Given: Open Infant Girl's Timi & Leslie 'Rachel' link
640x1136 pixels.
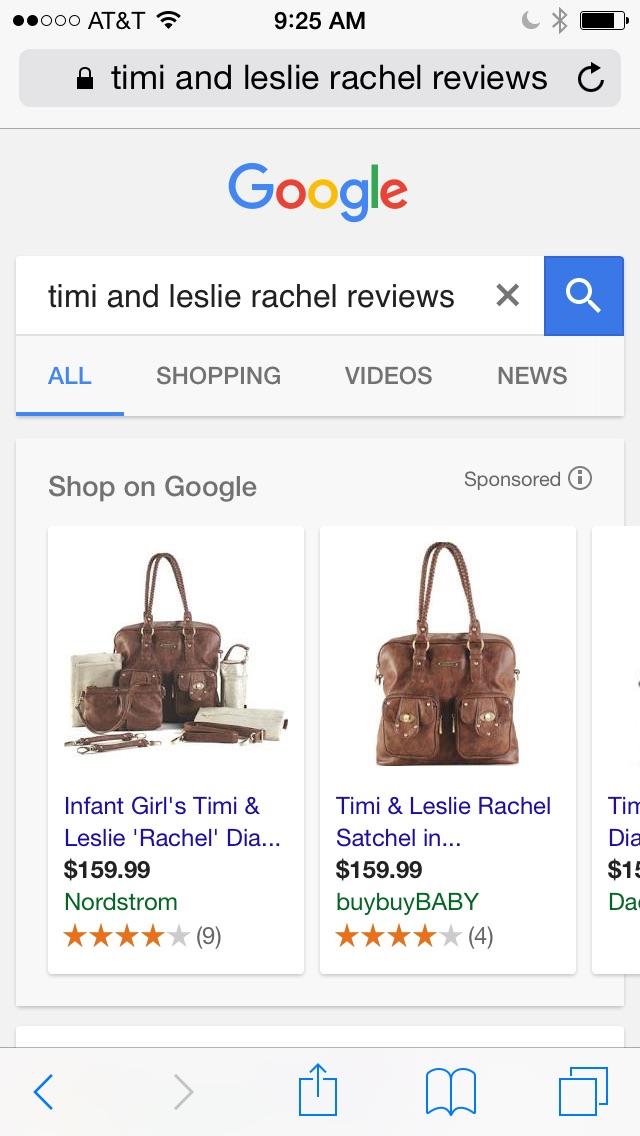Looking at the screenshot, I should [173, 822].
